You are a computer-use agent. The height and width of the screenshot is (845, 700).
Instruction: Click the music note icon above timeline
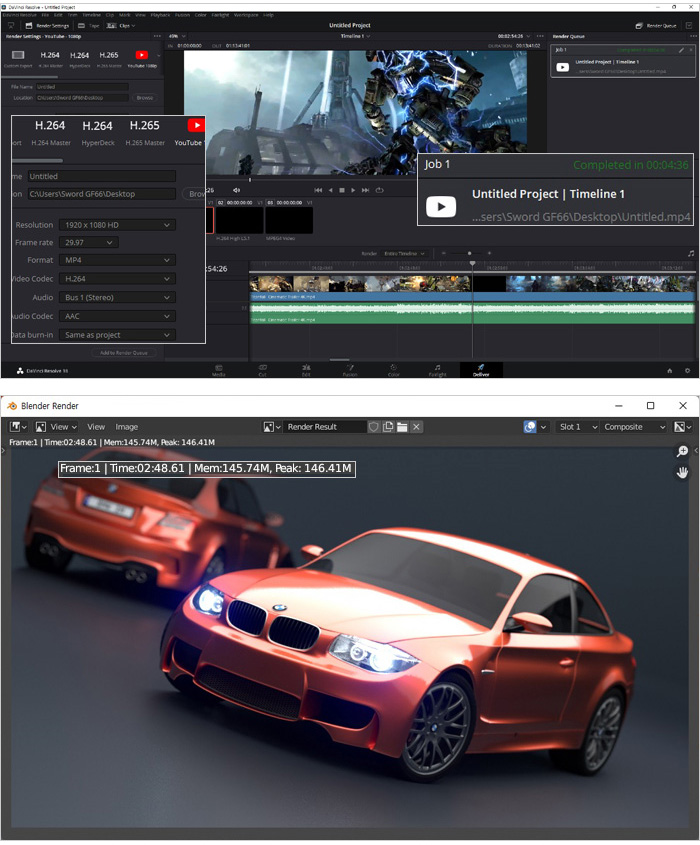[x=691, y=253]
